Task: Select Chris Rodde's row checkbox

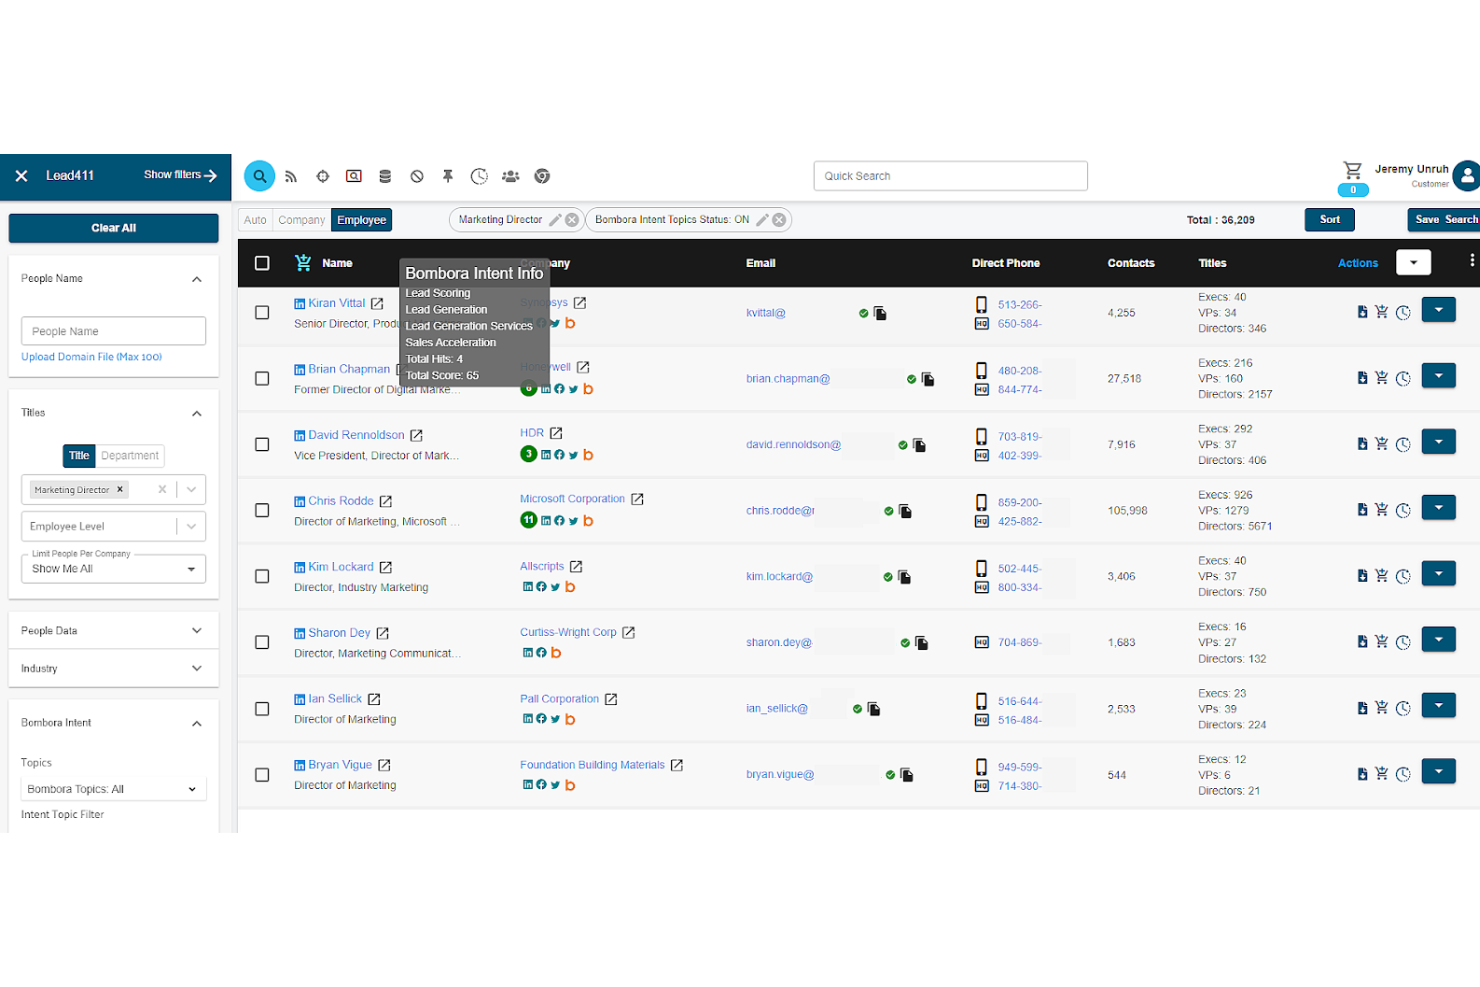Action: point(262,510)
